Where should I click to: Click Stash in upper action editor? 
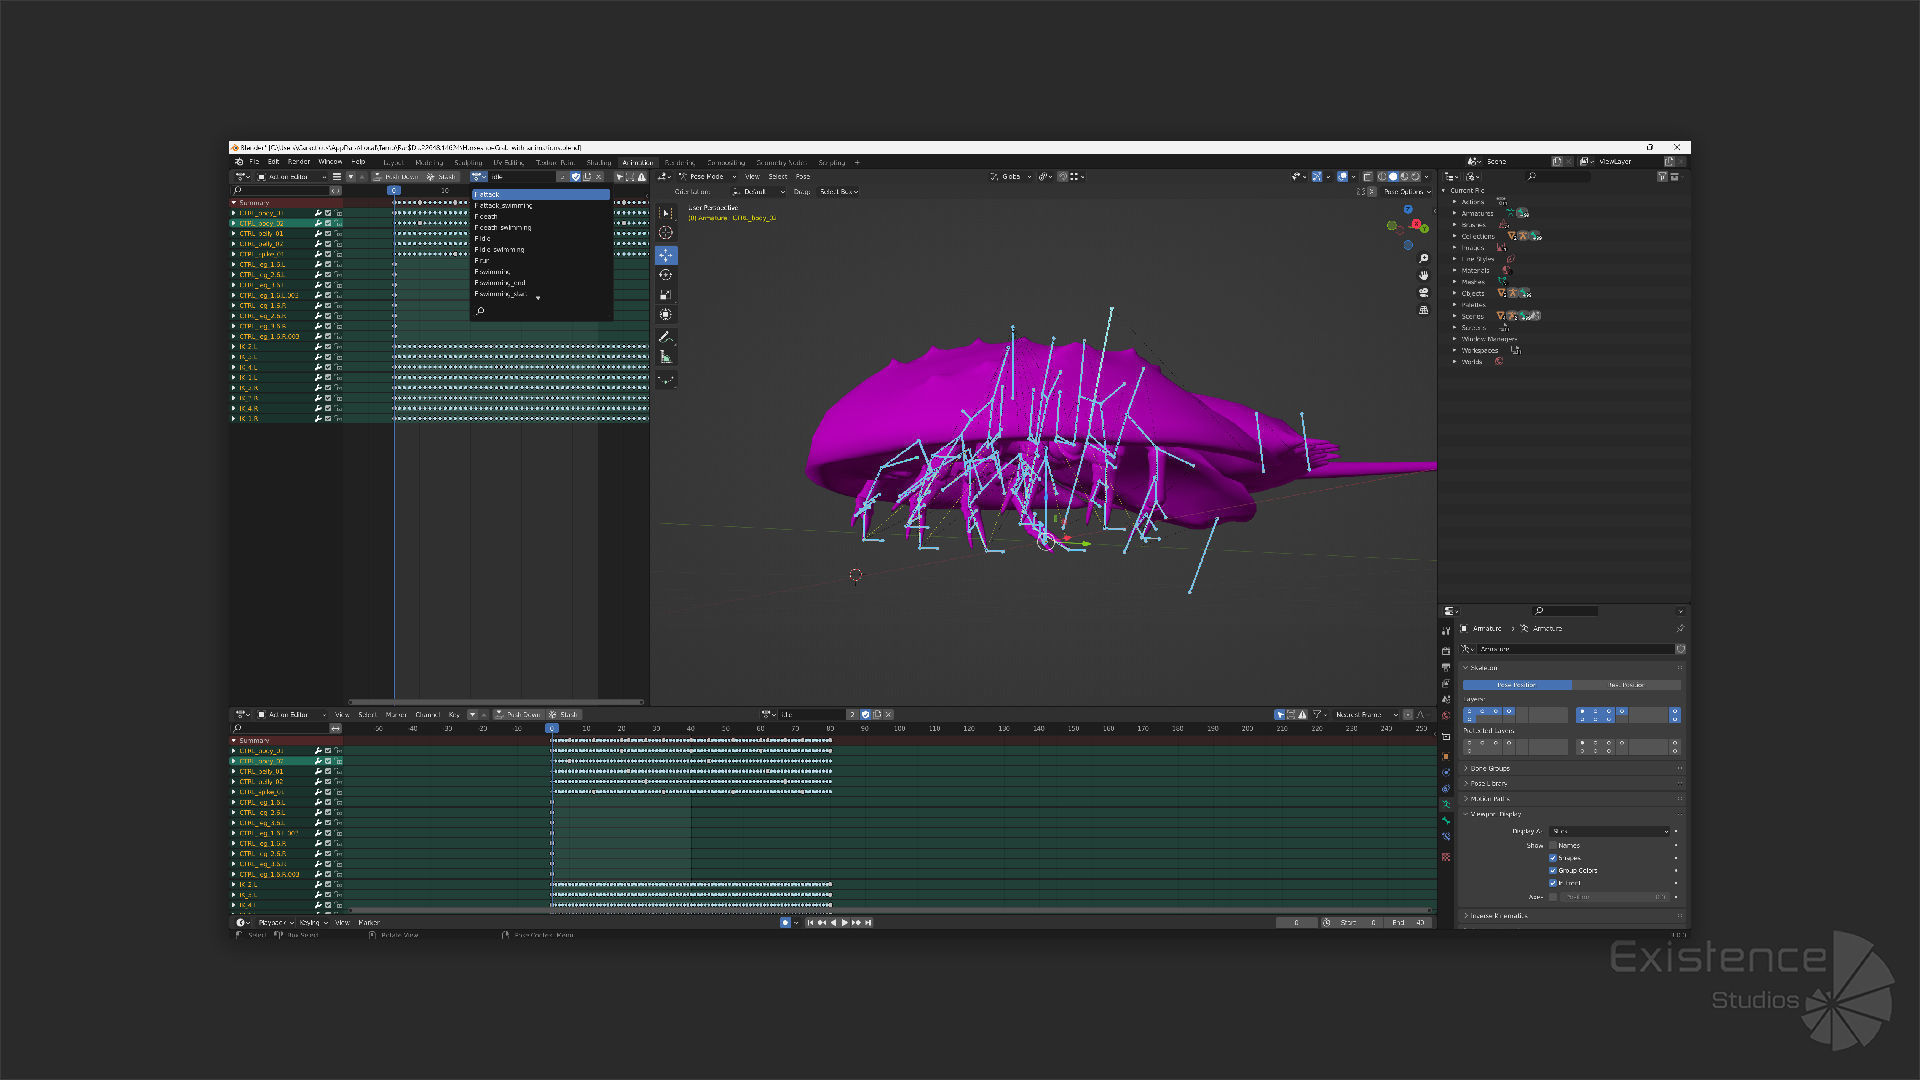[442, 177]
